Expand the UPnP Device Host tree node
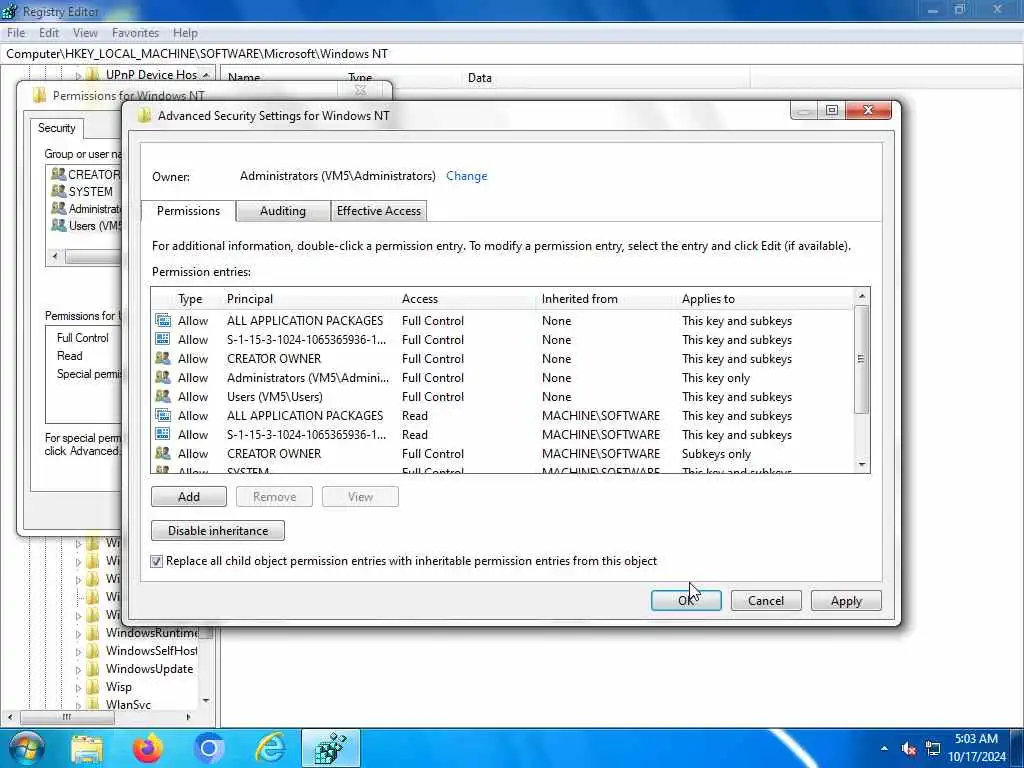Screen dimensions: 1024x768 pos(78,76)
